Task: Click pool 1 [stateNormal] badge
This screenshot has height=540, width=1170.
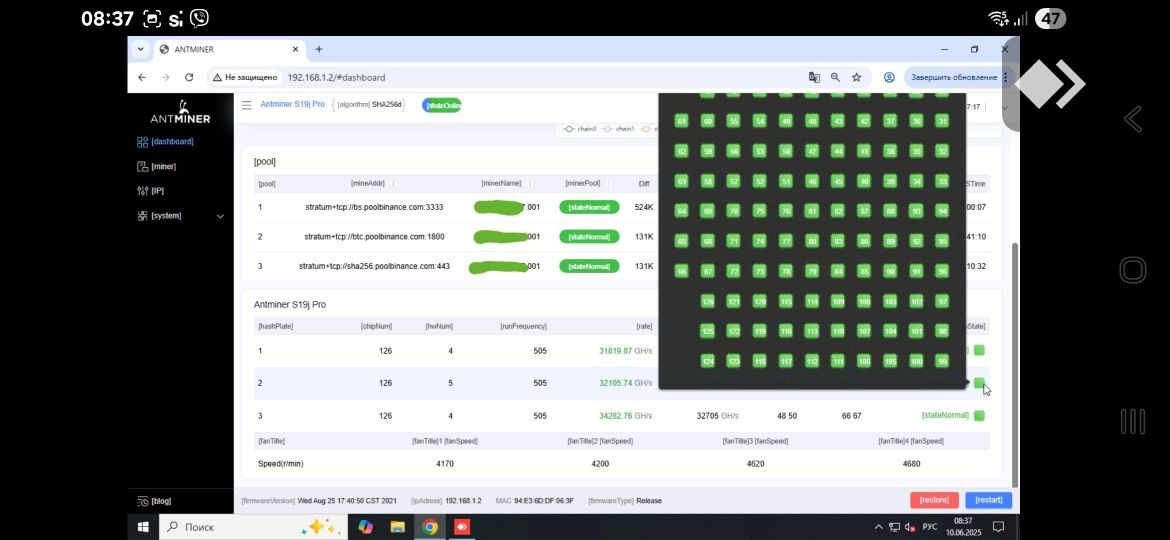Action: click(x=589, y=207)
